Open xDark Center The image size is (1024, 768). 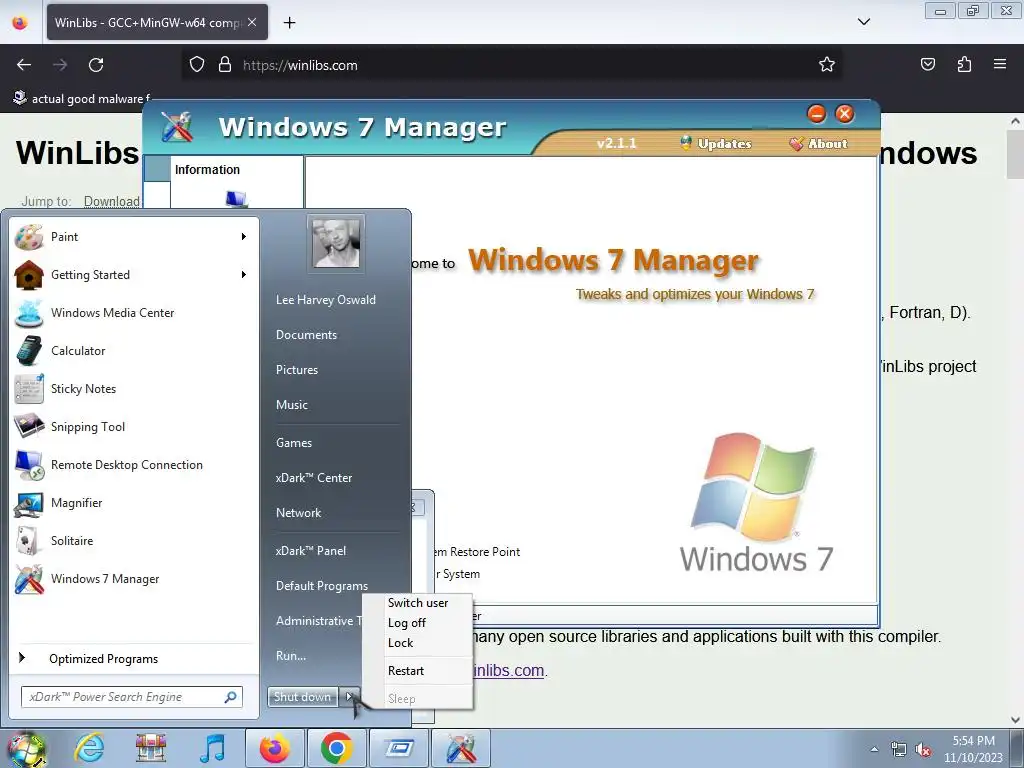click(314, 478)
